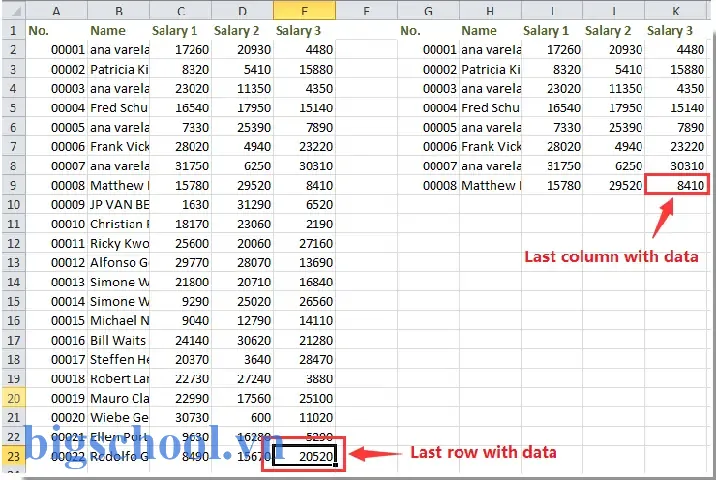Select the highlighted row header 20
The image size is (716, 480).
(x=13, y=398)
